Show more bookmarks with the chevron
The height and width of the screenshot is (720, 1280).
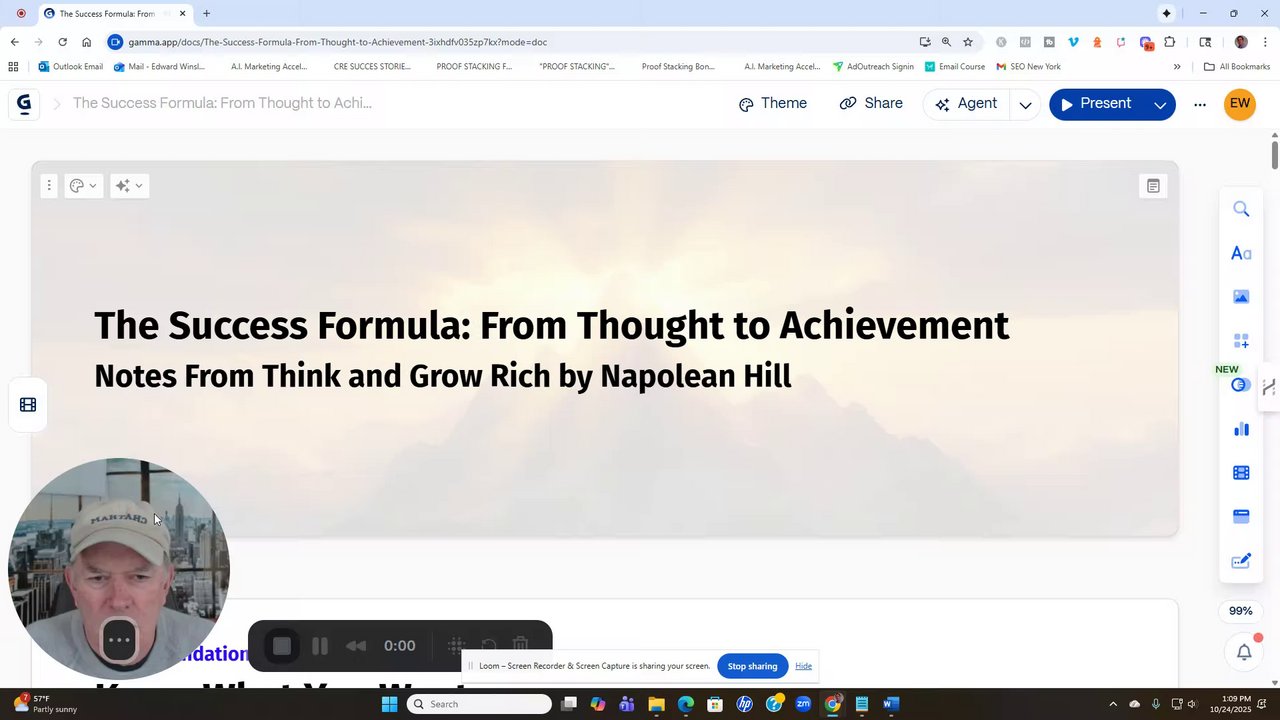1177,67
